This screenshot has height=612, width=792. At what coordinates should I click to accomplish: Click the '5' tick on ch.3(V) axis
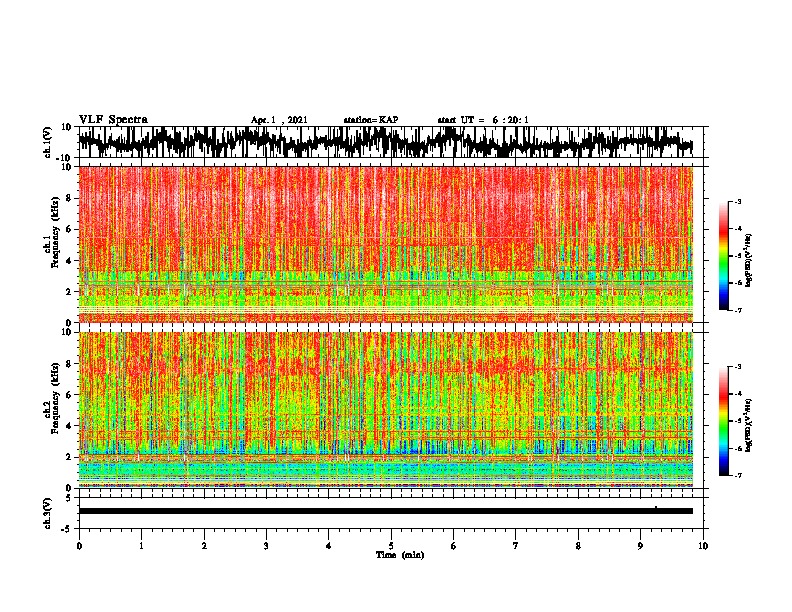[70, 498]
